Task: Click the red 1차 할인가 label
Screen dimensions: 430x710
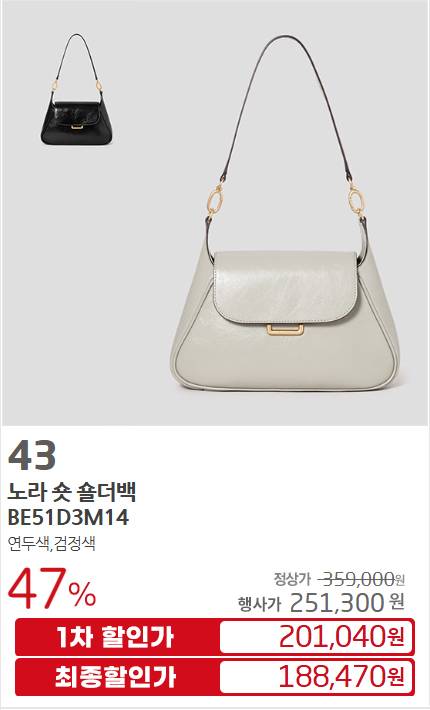Action: pyautogui.click(x=115, y=637)
